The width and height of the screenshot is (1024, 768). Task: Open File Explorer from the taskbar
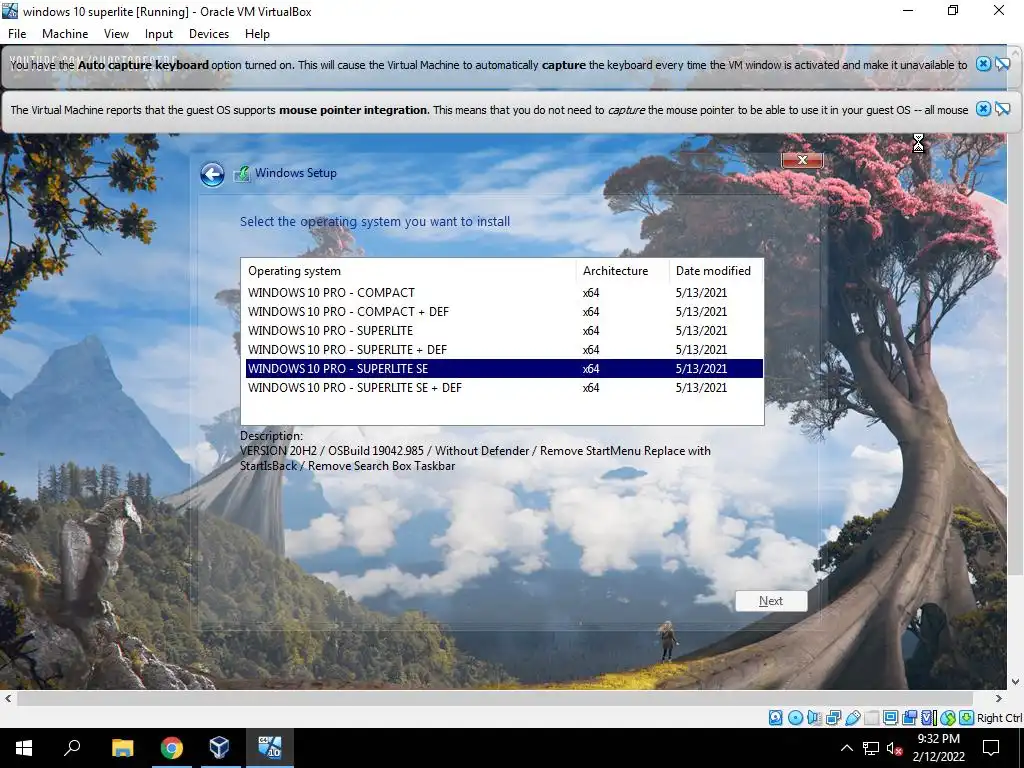coord(122,748)
